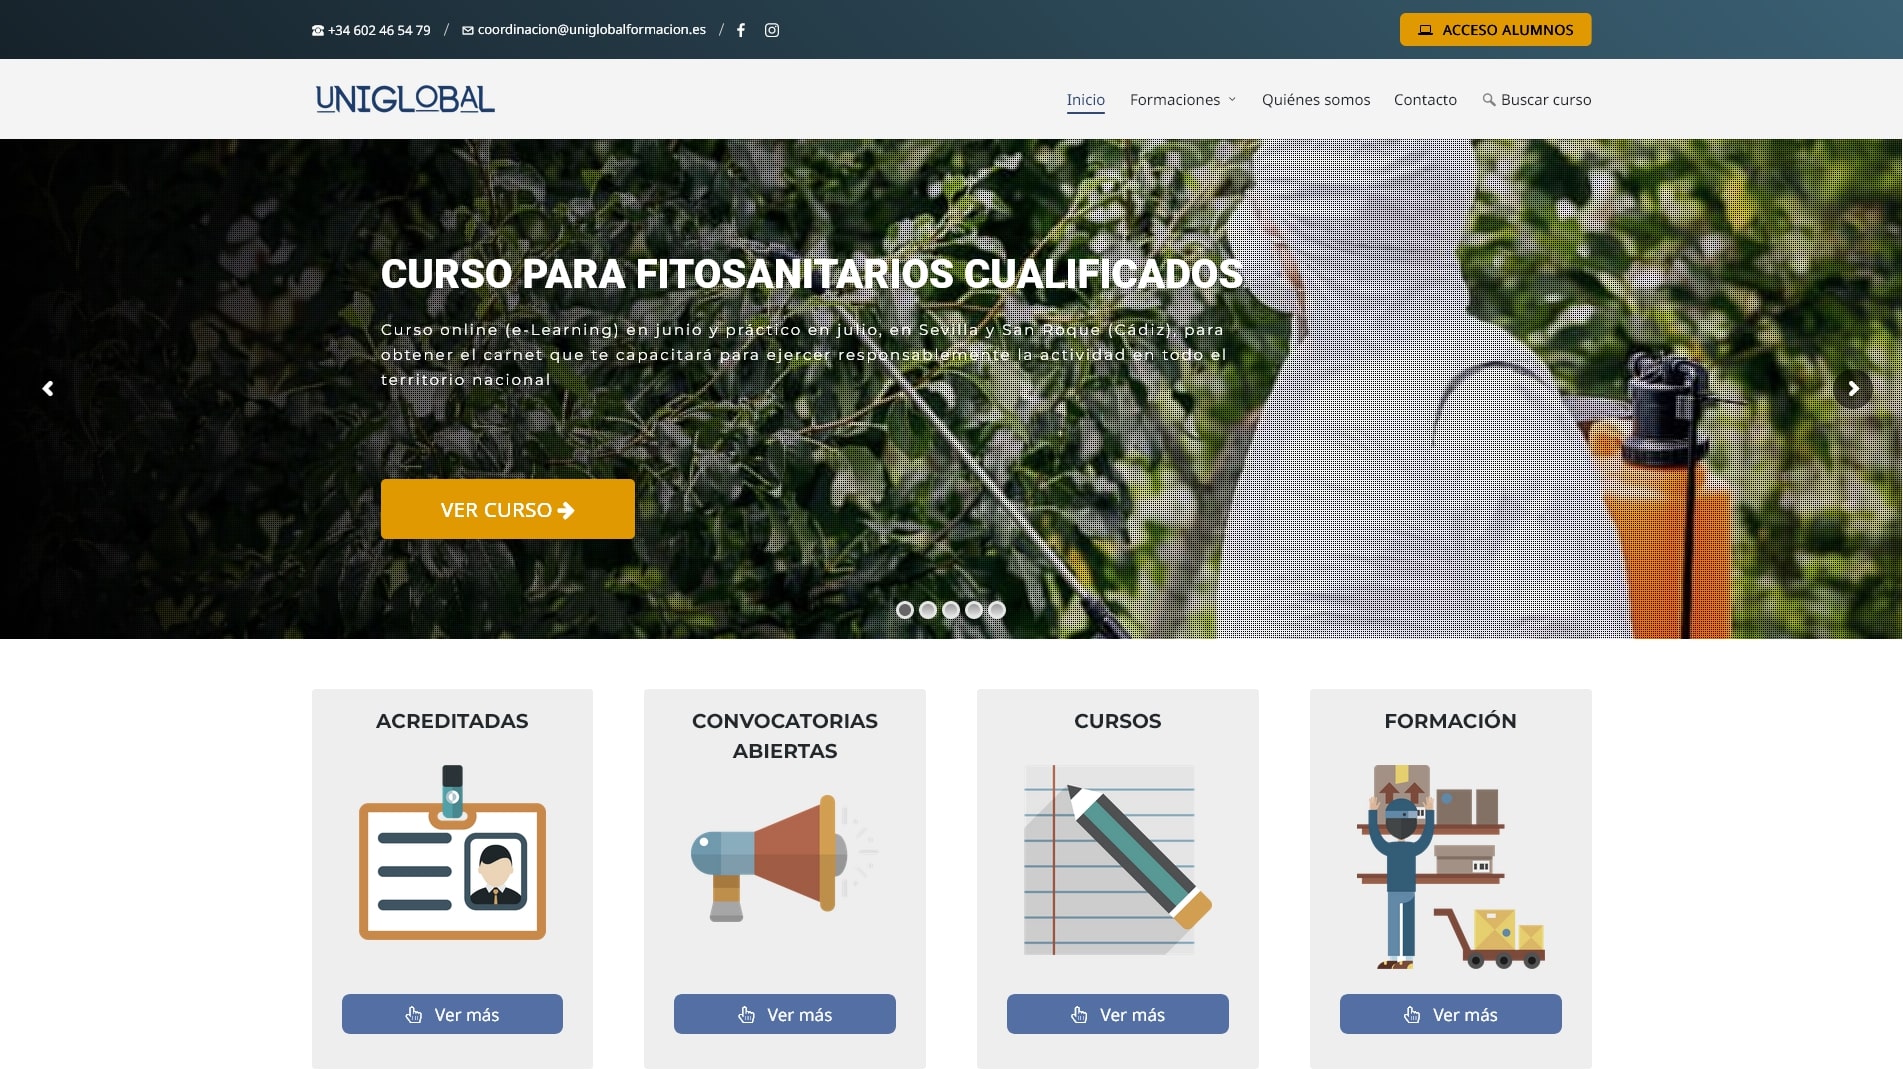Click Ver más under Acreditadas
Viewport: 1903px width, 1080px height.
click(452, 1014)
